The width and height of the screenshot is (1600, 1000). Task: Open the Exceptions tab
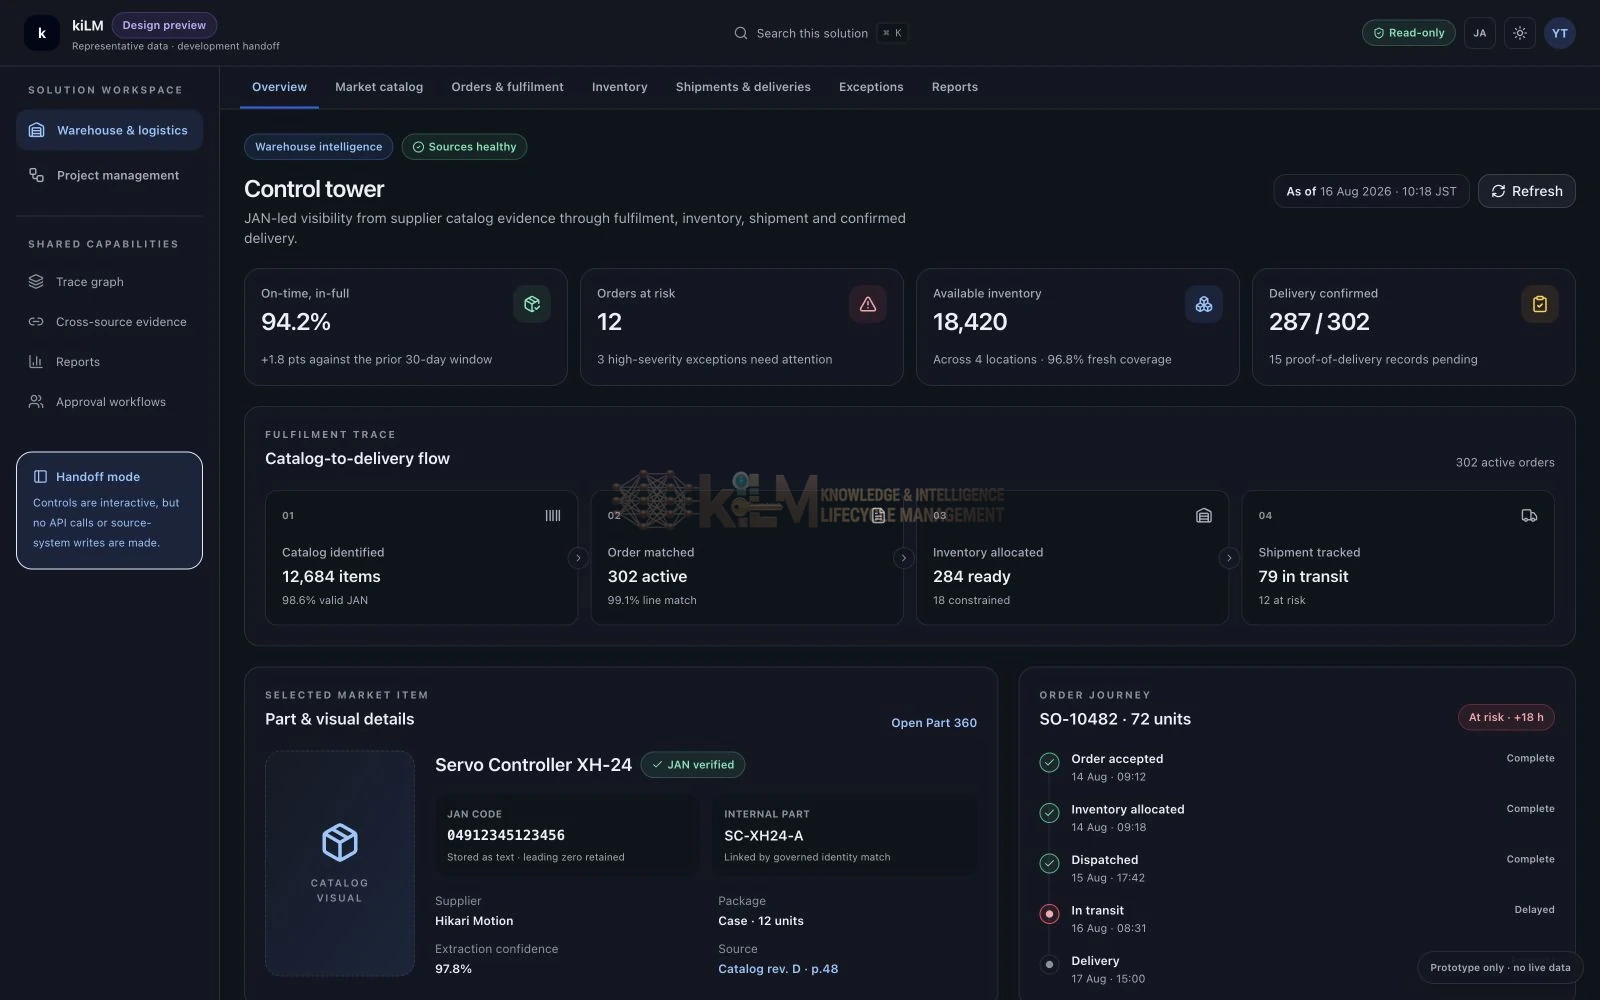(x=871, y=87)
